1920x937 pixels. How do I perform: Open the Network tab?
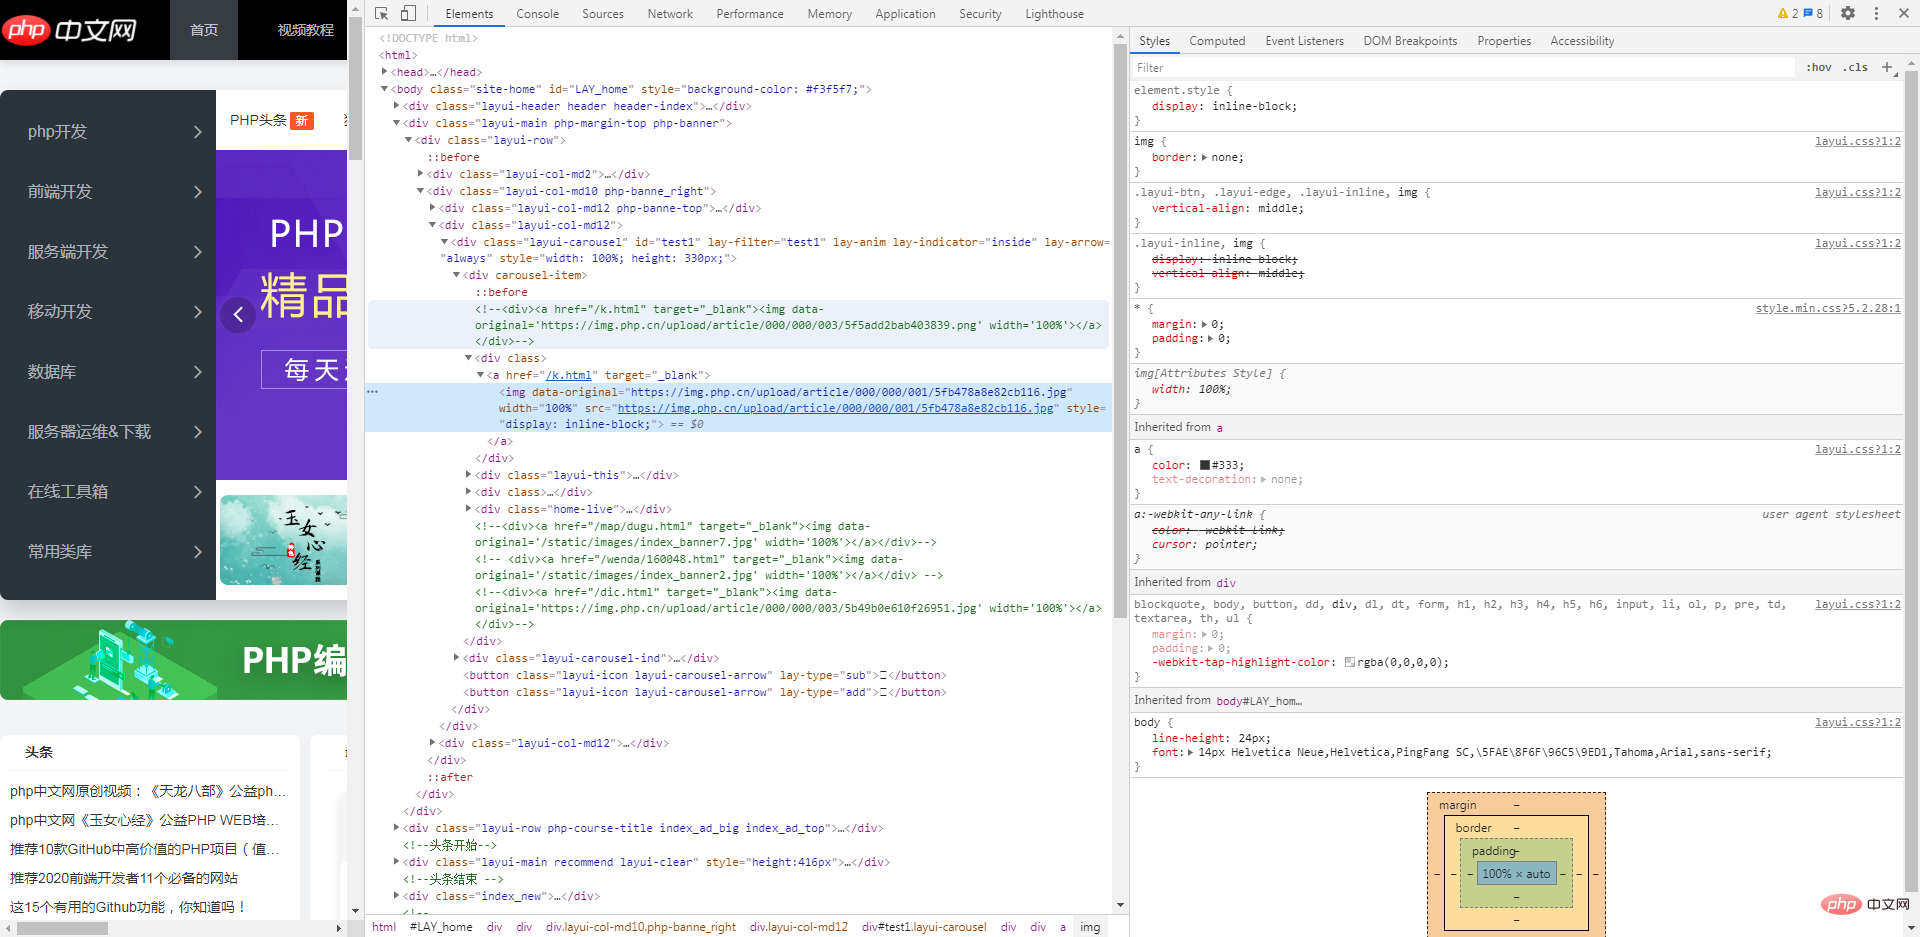670,14
